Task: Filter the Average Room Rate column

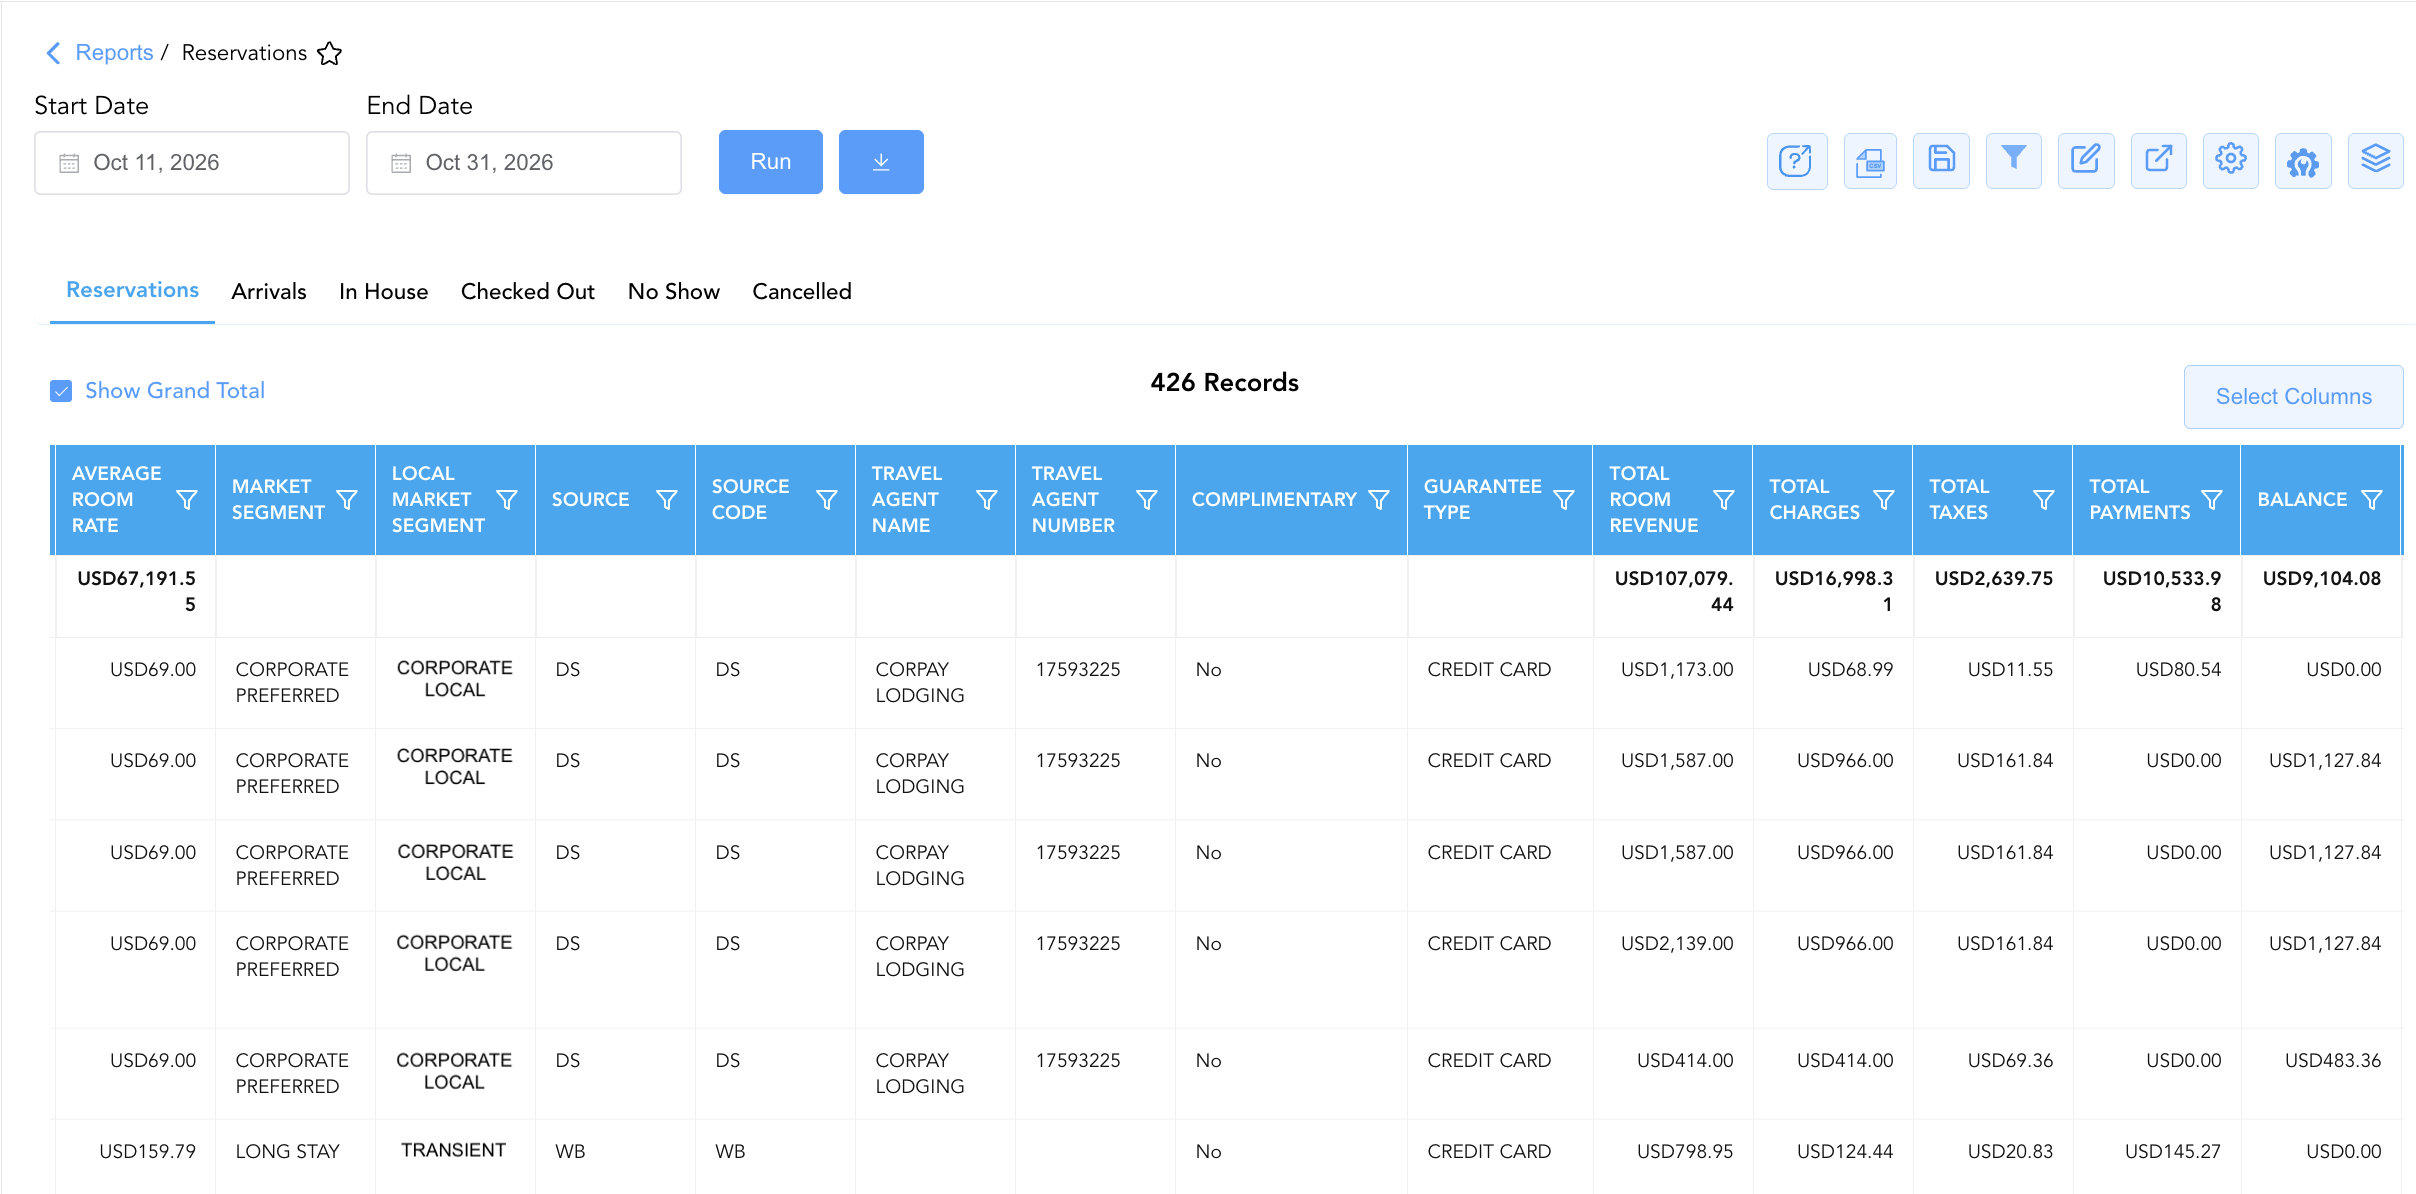Action: (186, 499)
